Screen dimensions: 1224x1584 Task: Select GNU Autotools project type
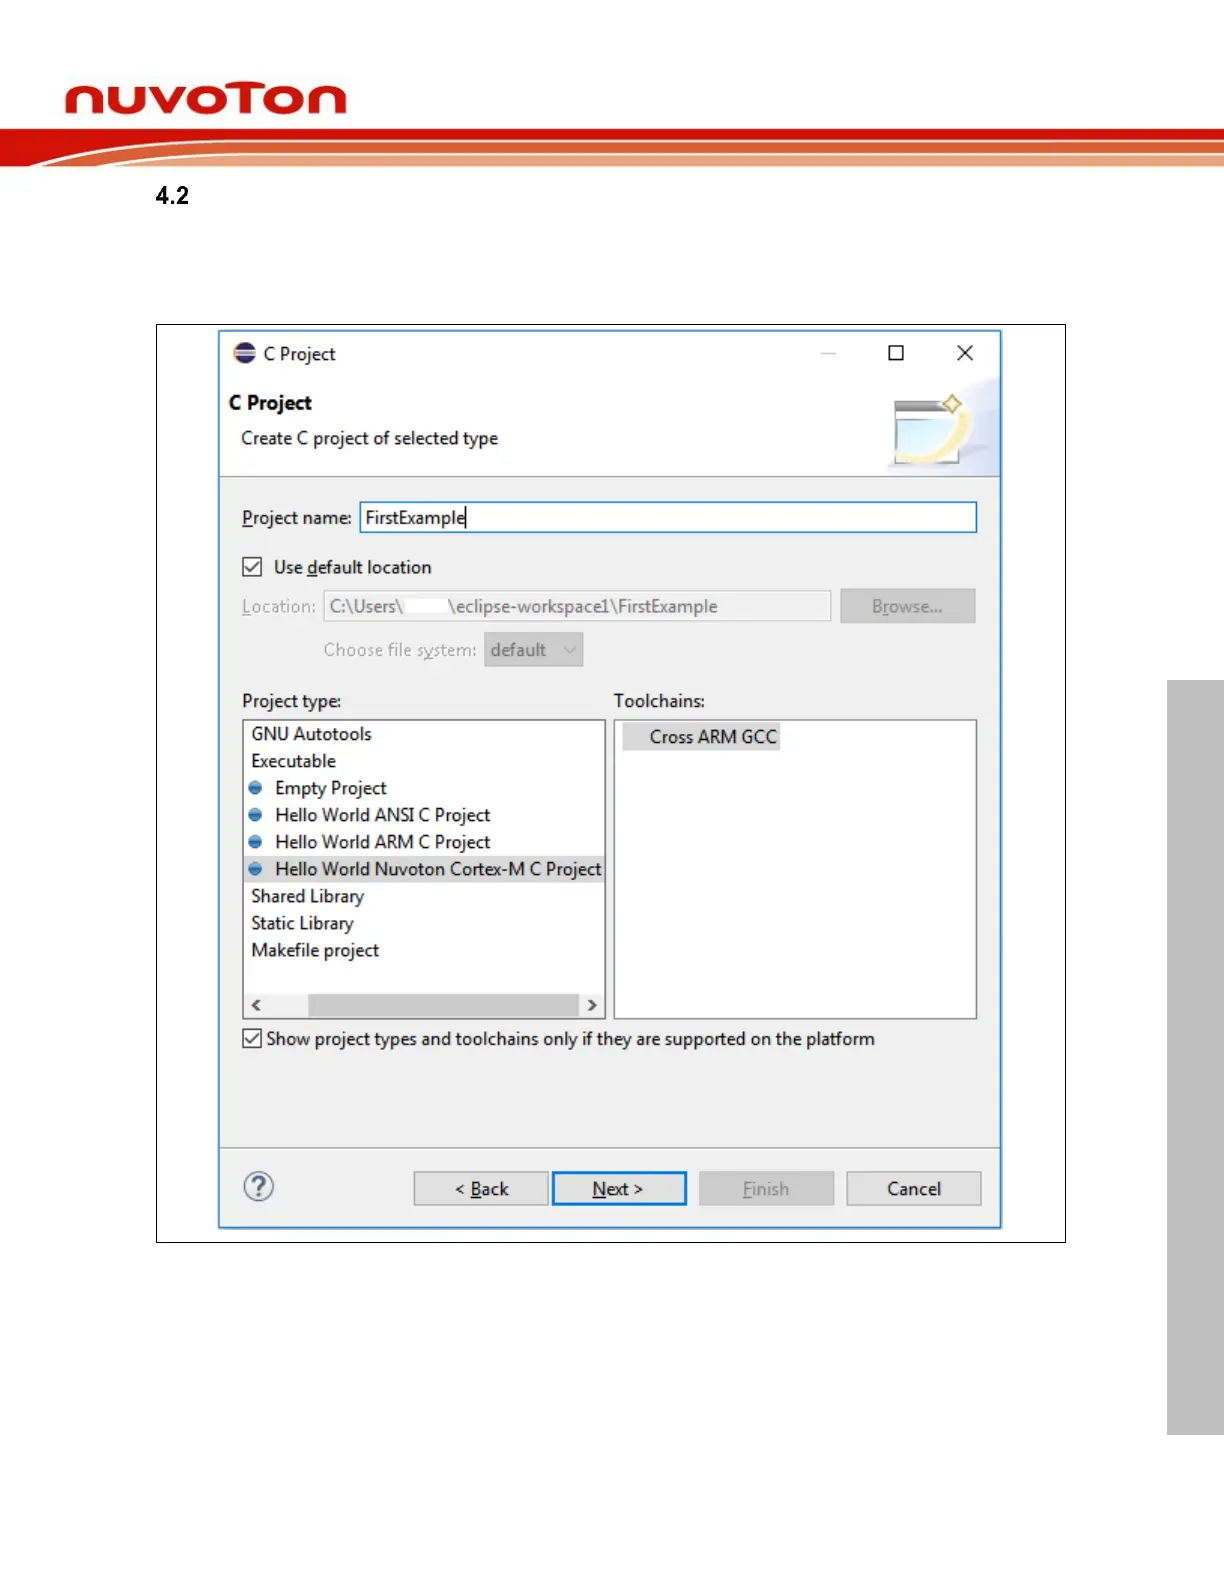[311, 734]
